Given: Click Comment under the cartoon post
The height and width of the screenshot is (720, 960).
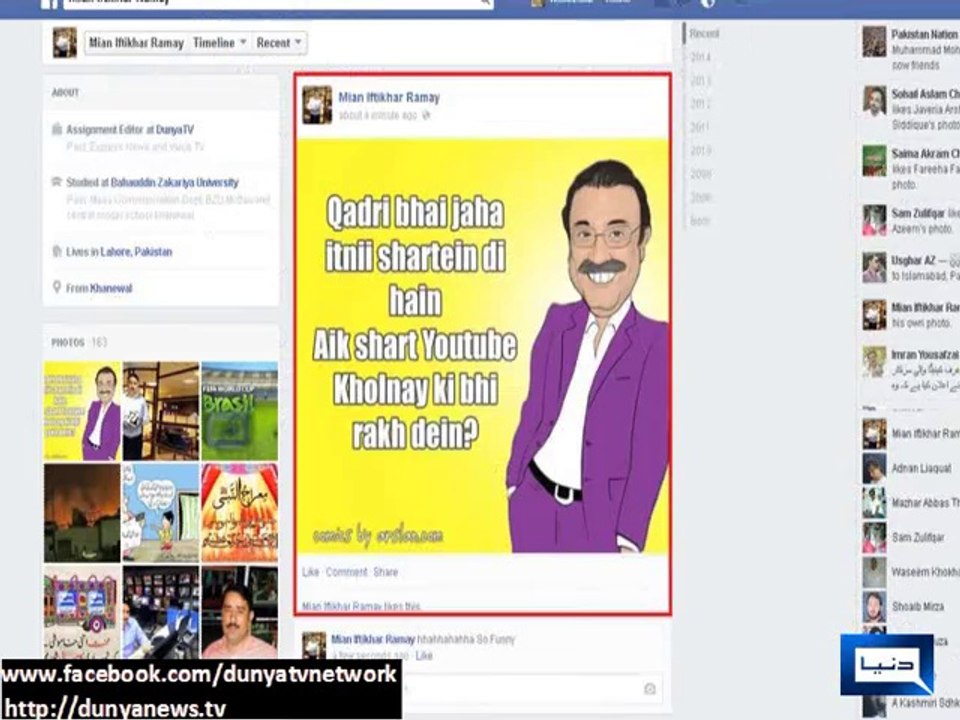Looking at the screenshot, I should (347, 572).
